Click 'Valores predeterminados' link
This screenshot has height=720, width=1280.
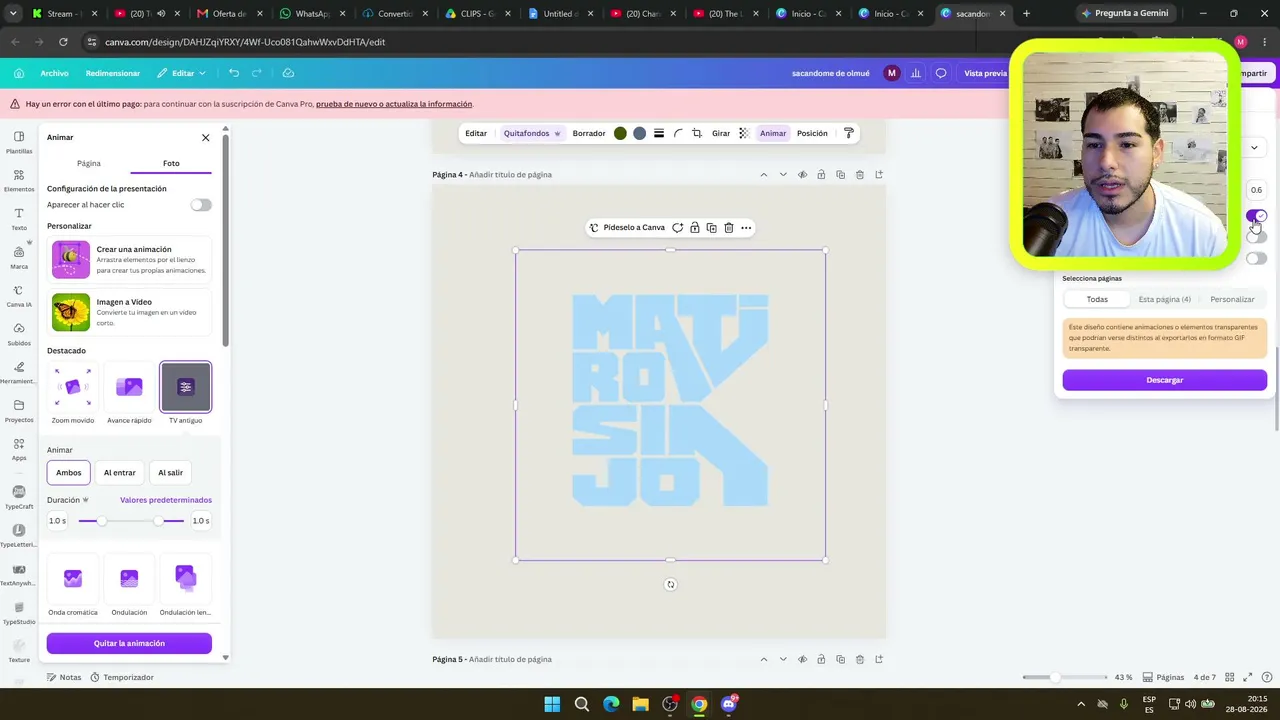166,500
